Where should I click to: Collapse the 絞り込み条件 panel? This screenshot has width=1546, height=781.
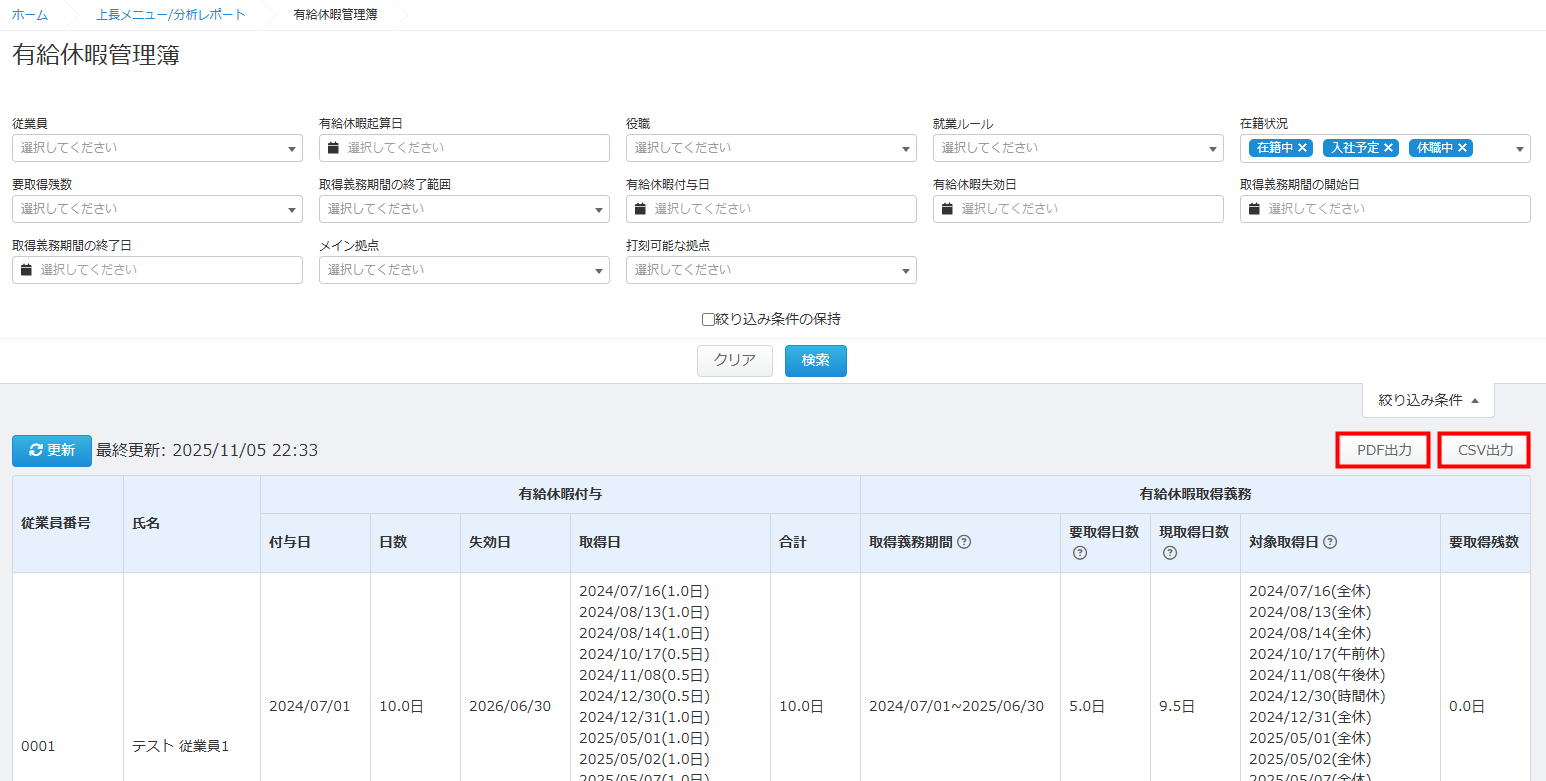point(1428,400)
